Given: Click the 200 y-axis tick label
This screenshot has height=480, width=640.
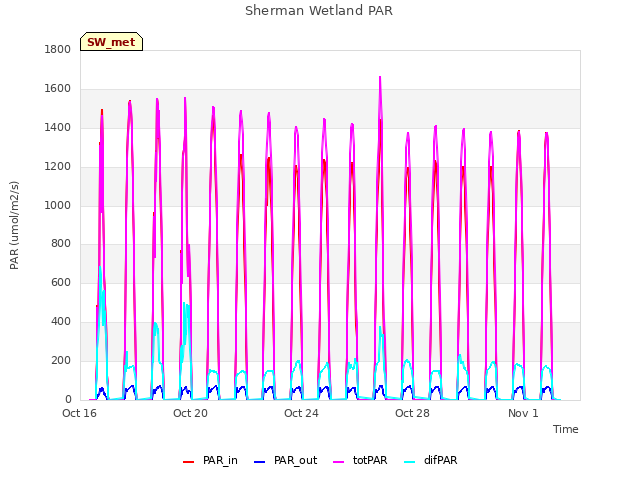Looking at the screenshot, I should pos(61,360).
